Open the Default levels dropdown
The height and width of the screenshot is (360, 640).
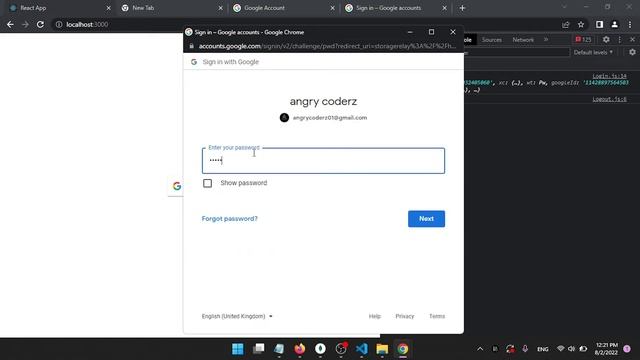click(593, 52)
